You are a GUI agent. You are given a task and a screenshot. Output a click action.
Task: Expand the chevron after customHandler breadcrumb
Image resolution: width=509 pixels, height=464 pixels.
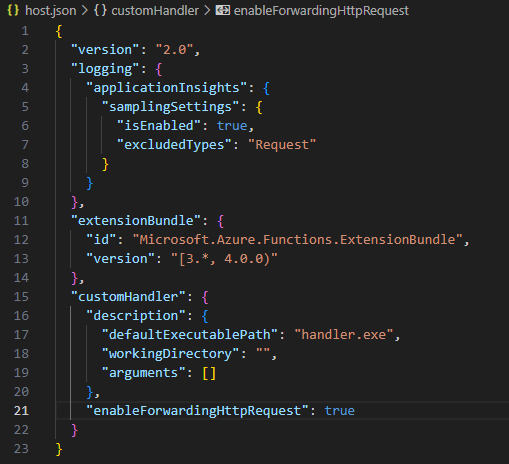(x=207, y=11)
